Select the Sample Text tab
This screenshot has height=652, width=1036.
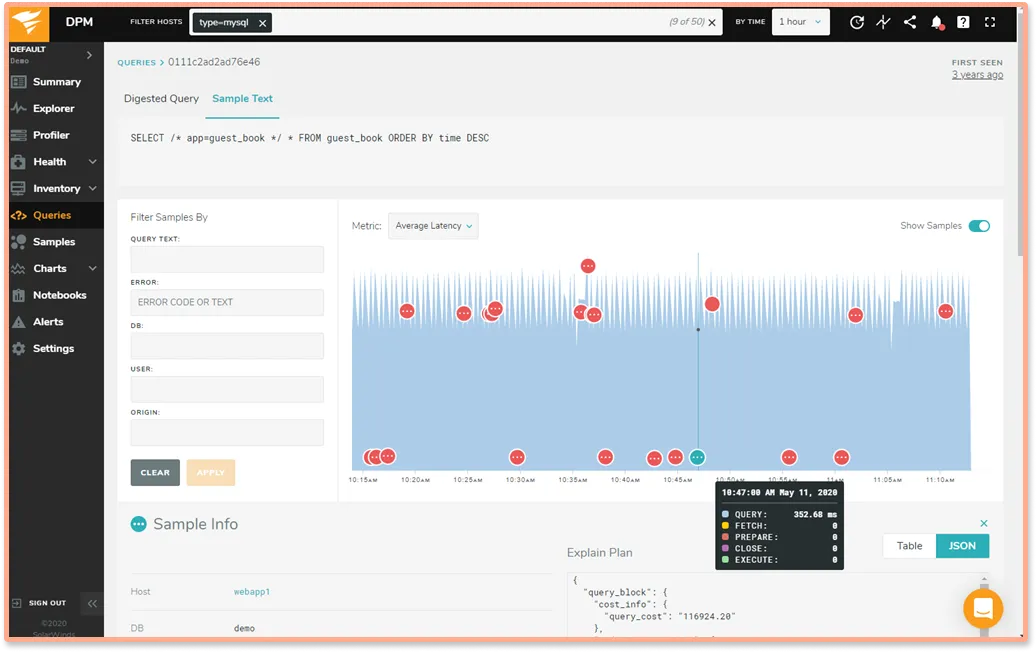click(242, 98)
